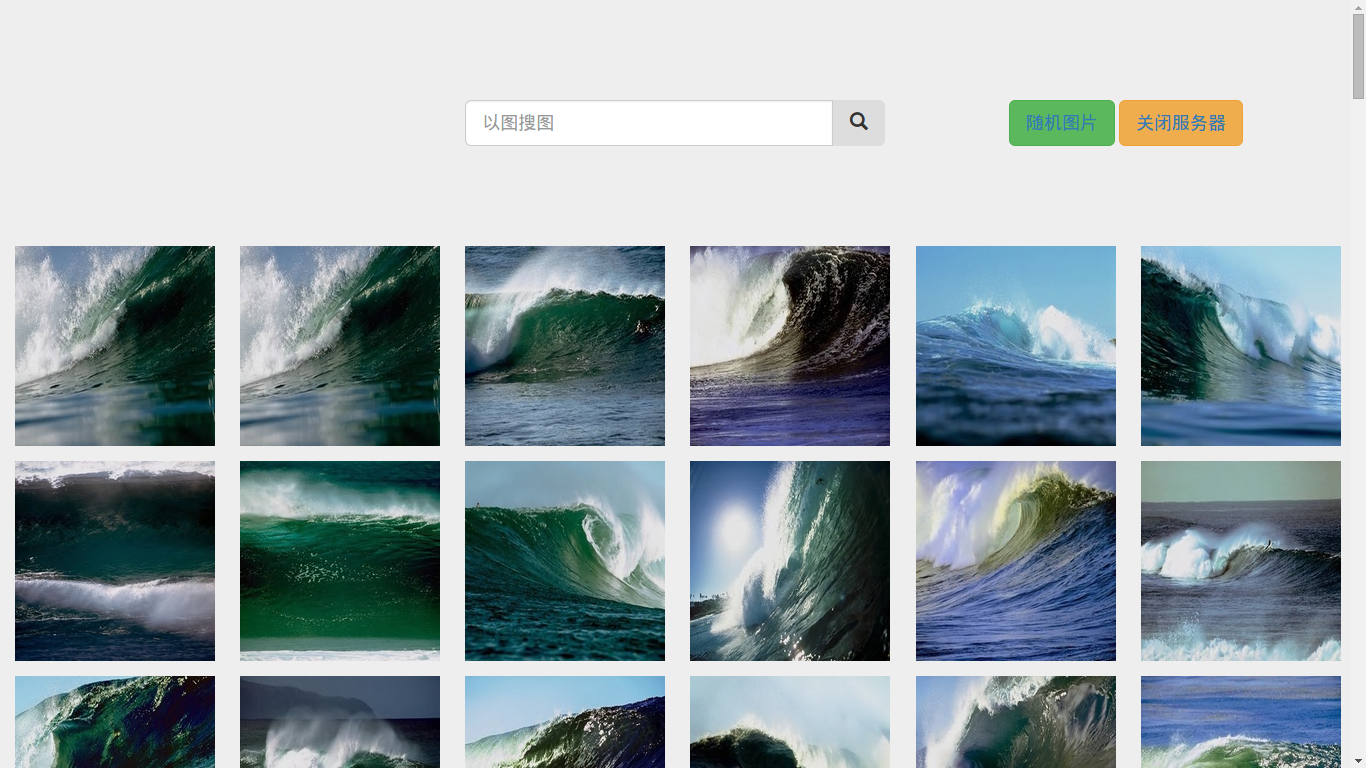Click the scrollbar down arrow at bottom

(x=1358, y=760)
